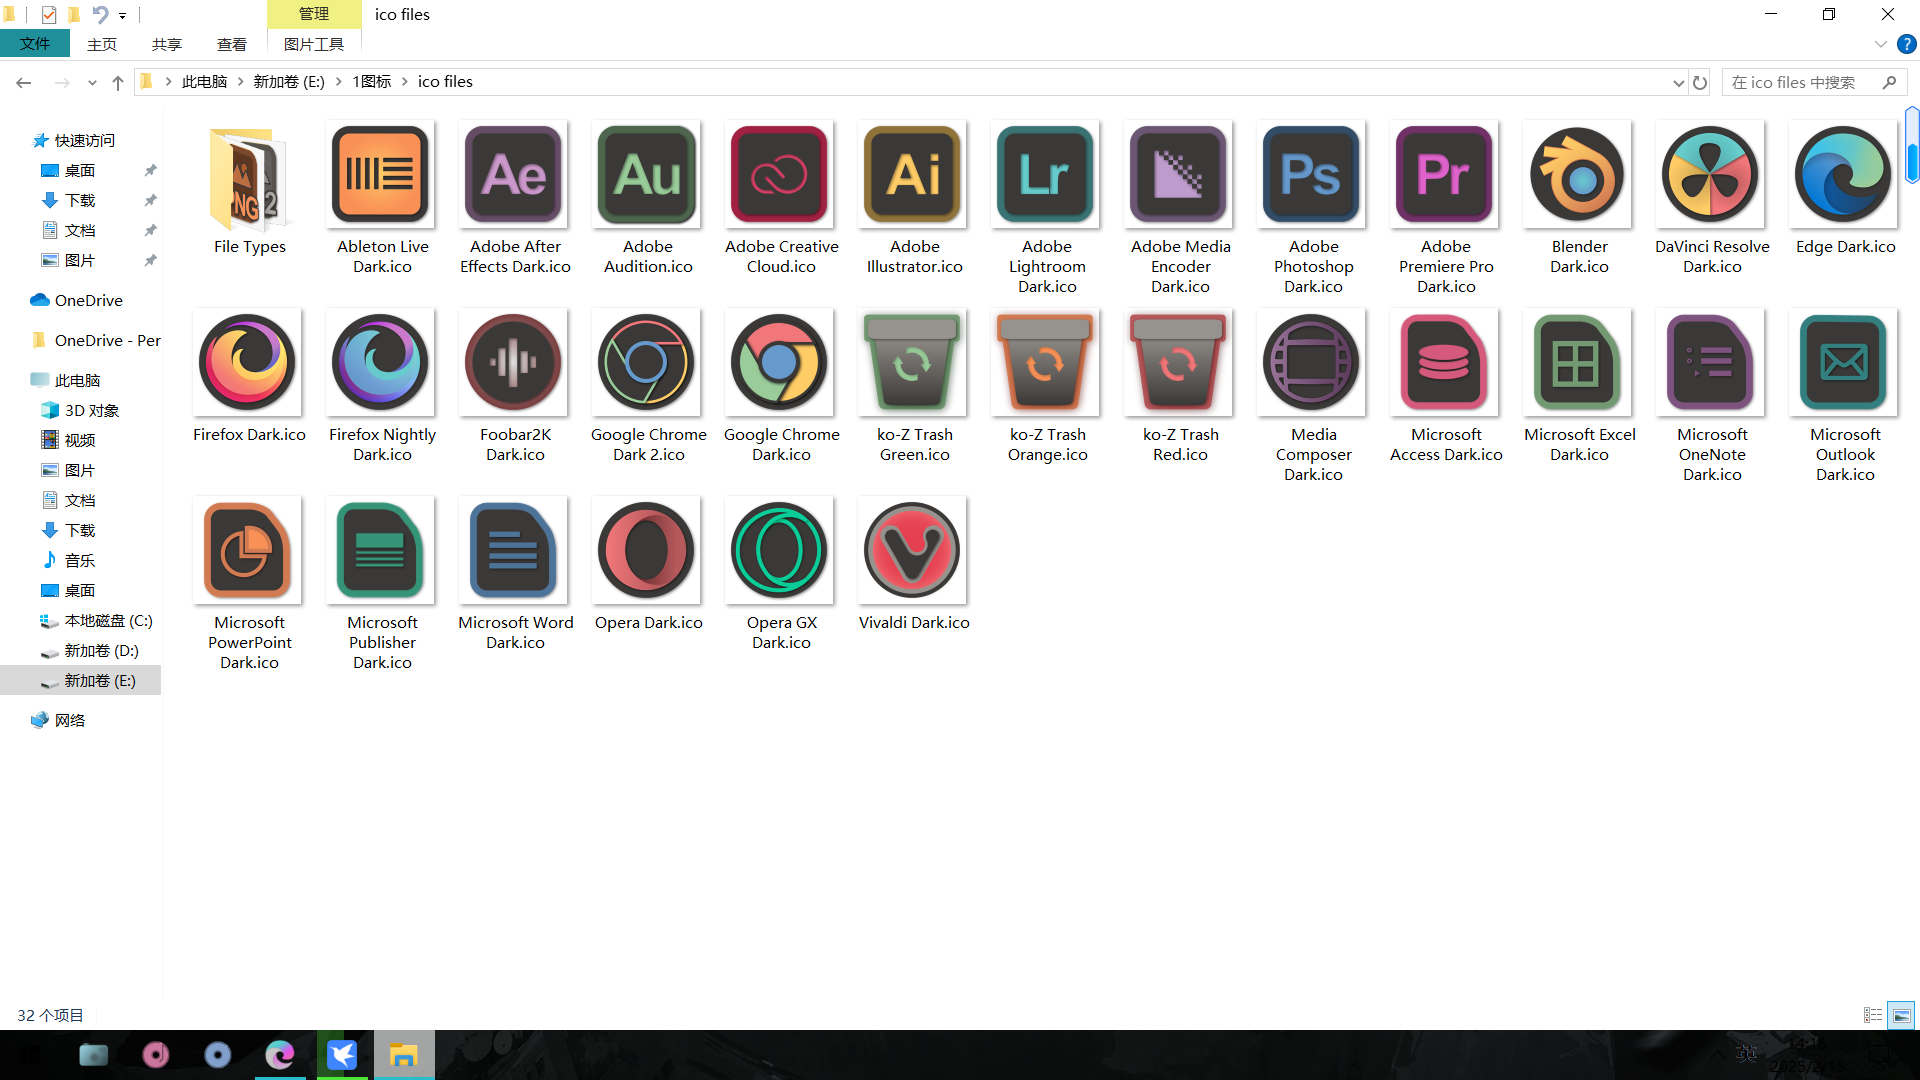Viewport: 1920px width, 1080px height.
Task: Select the Adobe After Effects Dark.ico icon
Action: [x=515, y=175]
